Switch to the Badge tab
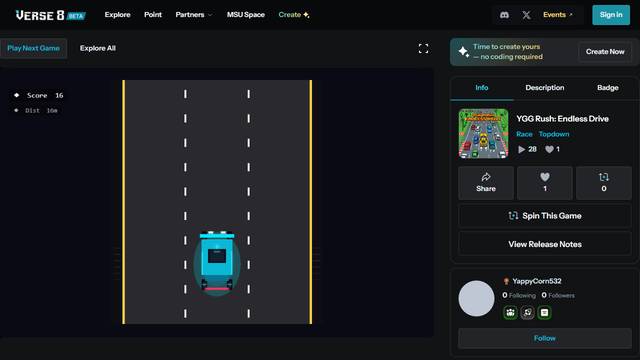Viewport: 640px width, 360px height. (x=607, y=88)
